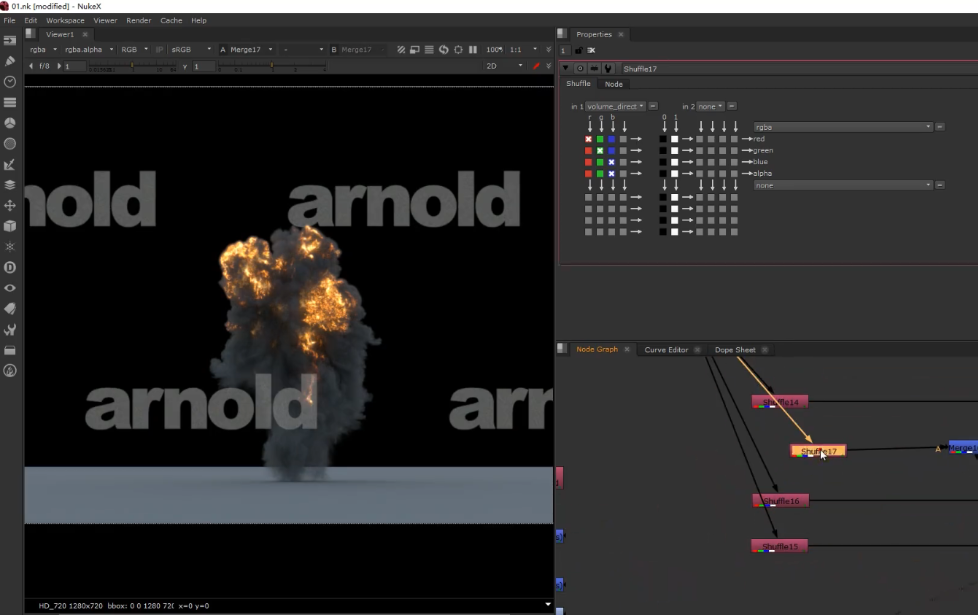Toggle clipping warning stripes icon in viewer
The height and width of the screenshot is (615, 978).
[x=400, y=49]
